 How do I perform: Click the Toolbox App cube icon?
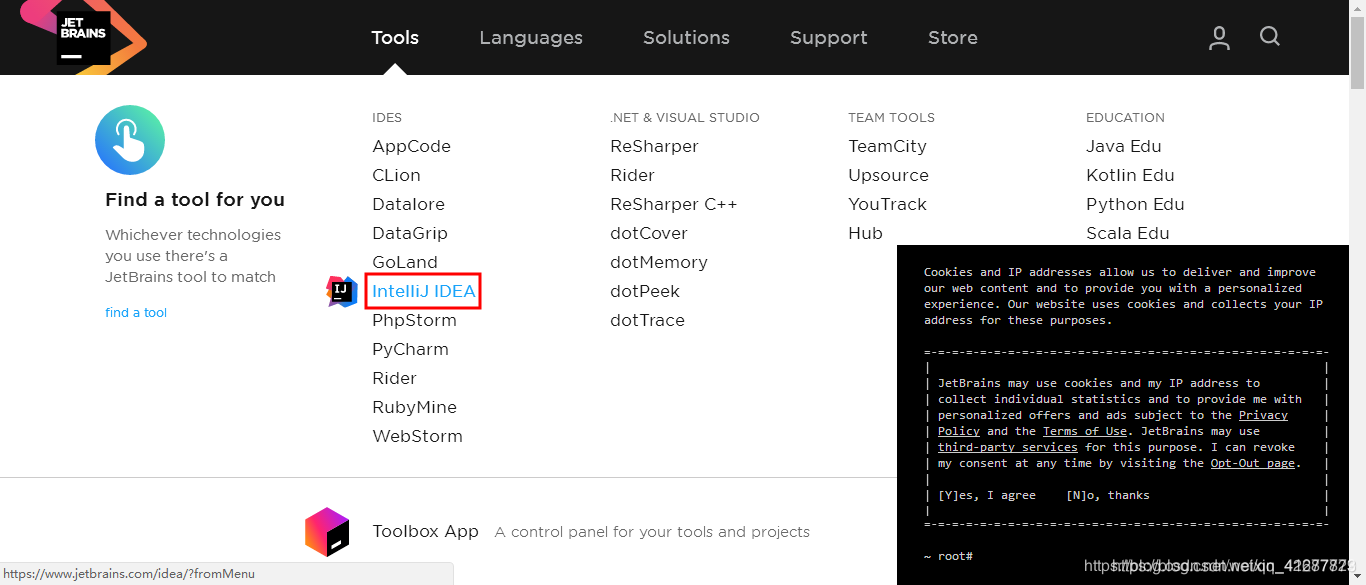point(327,532)
